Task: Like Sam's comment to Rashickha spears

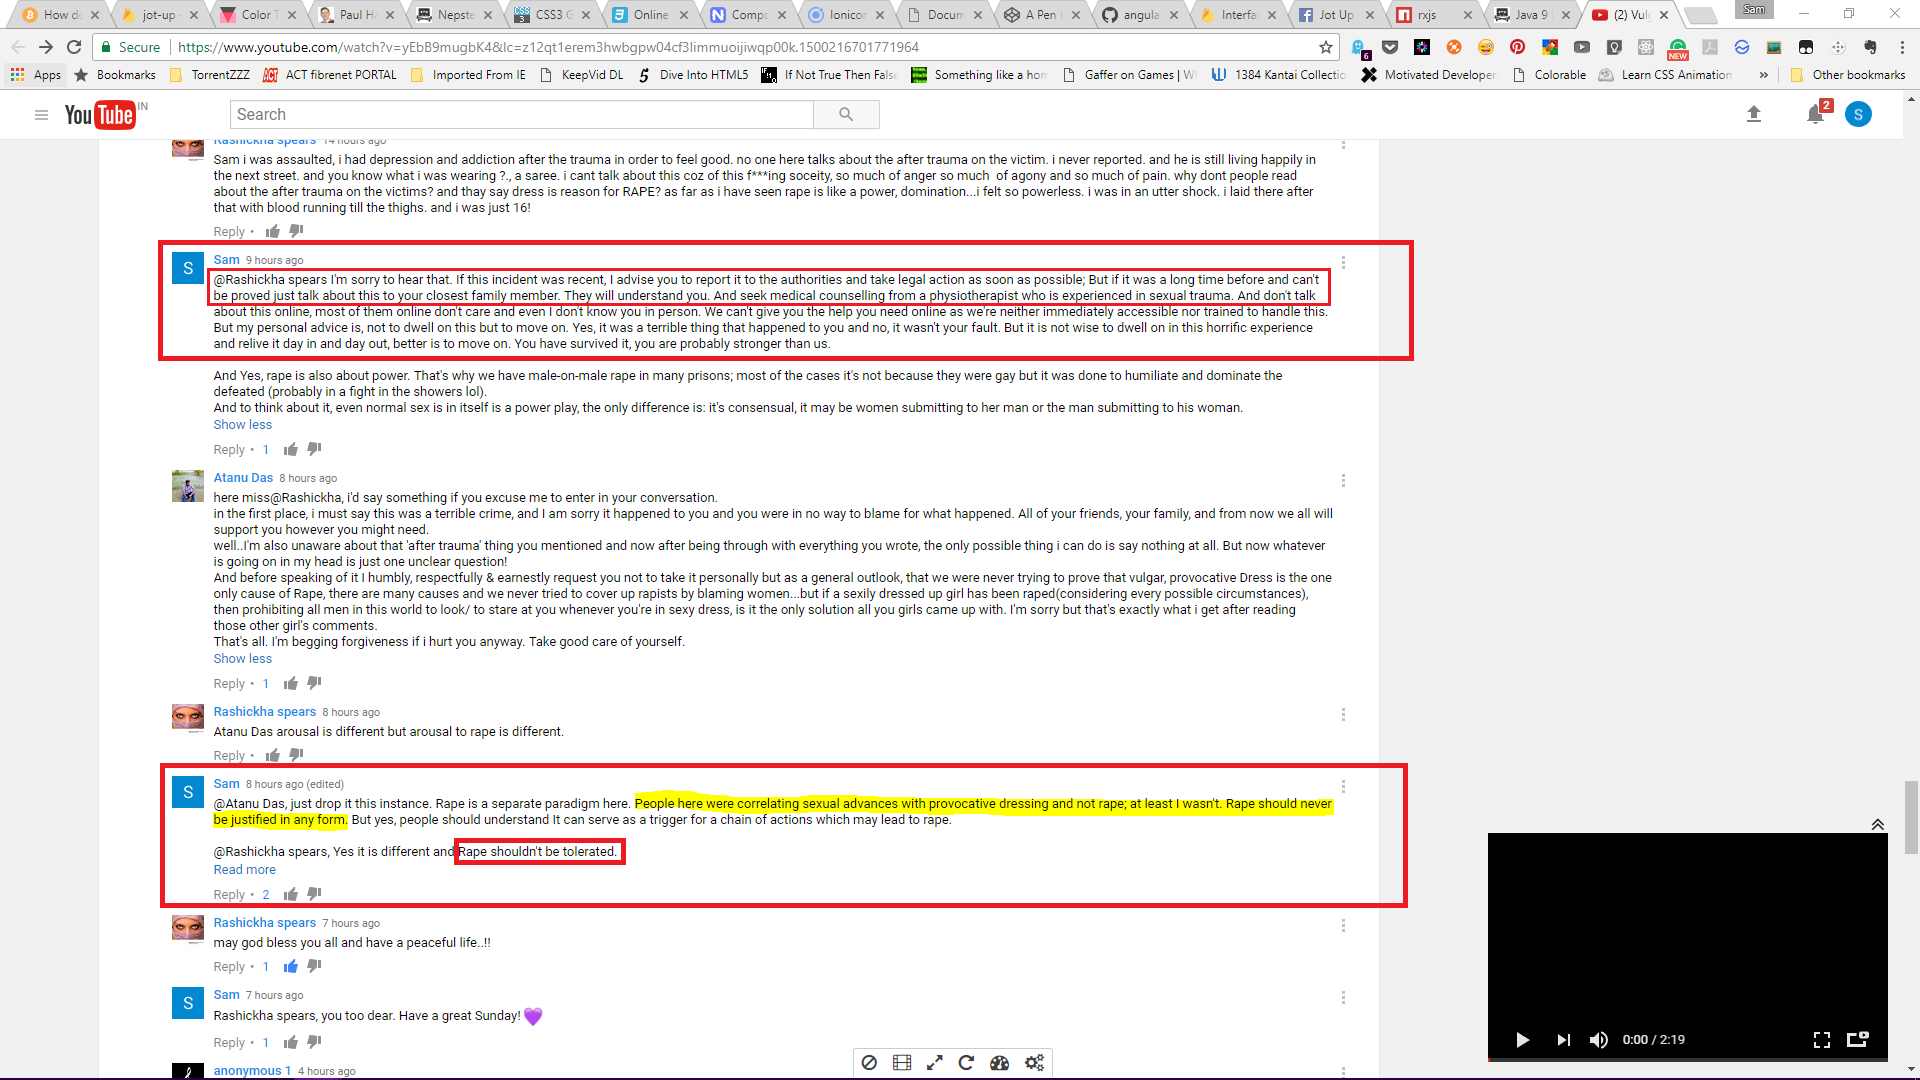Action: pos(290,449)
